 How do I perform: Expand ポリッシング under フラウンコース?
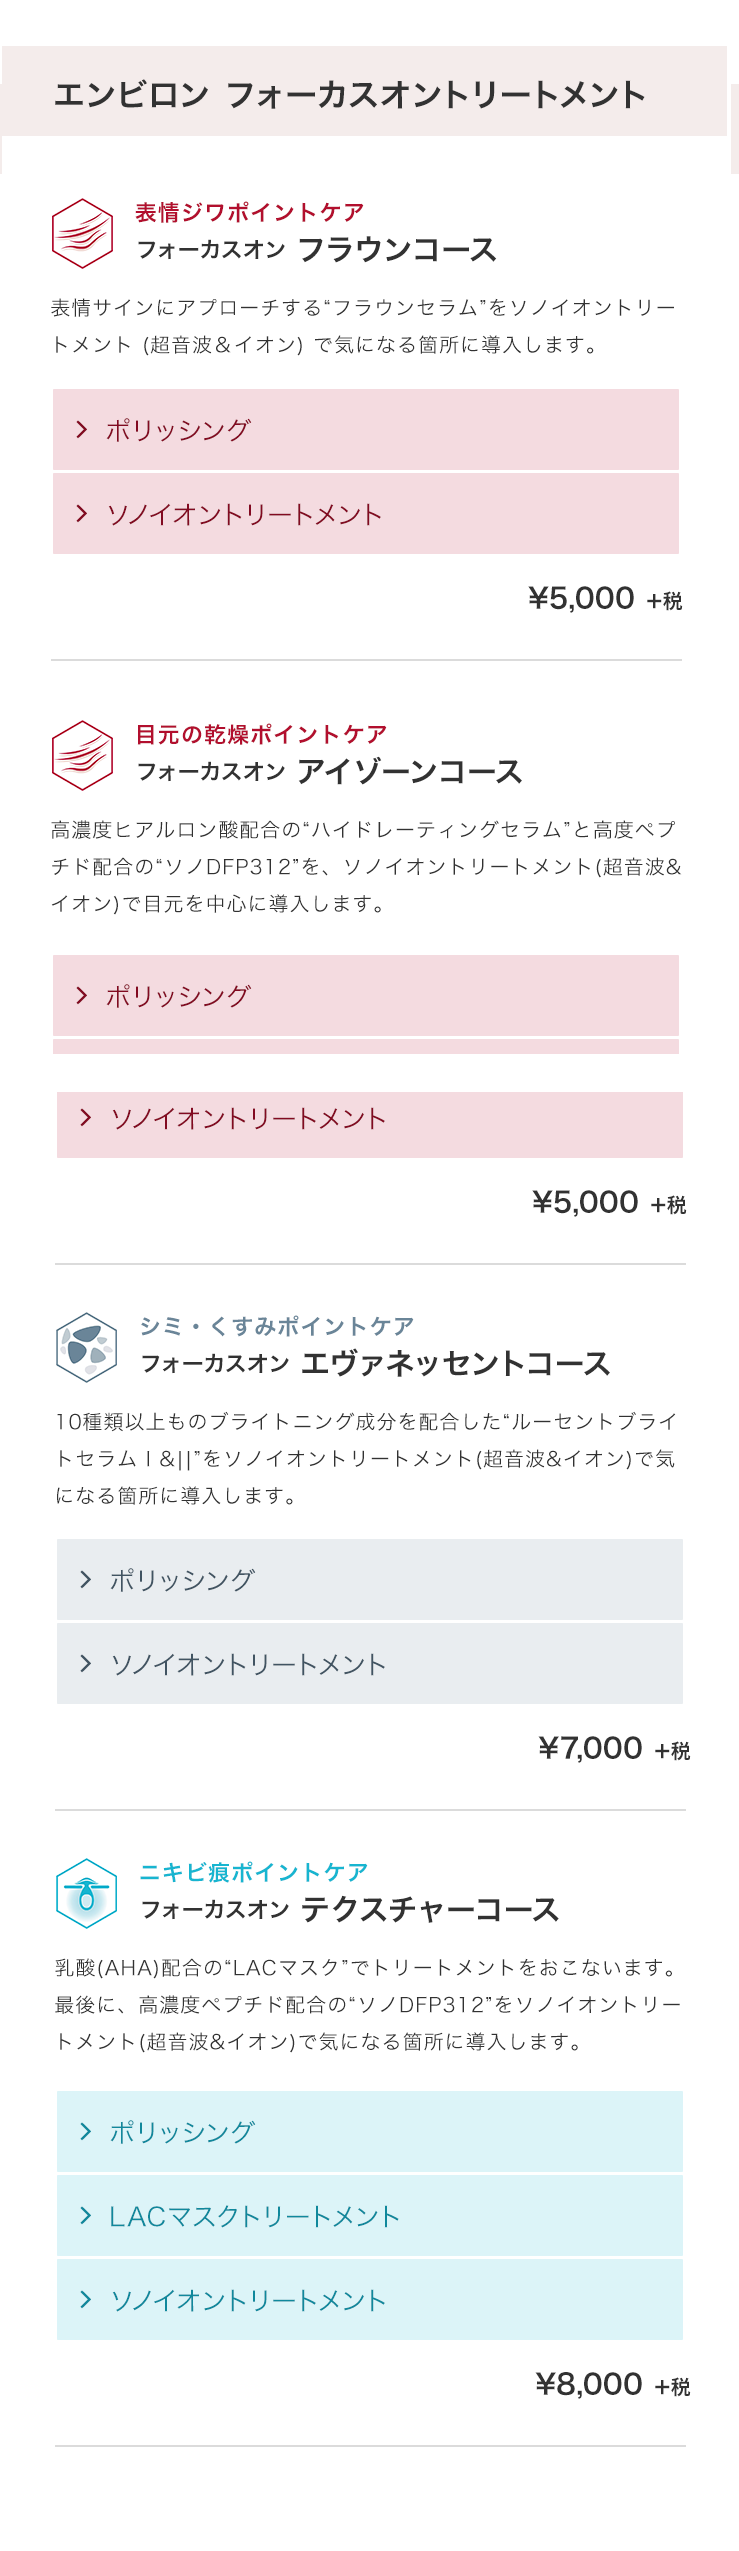click(x=365, y=430)
